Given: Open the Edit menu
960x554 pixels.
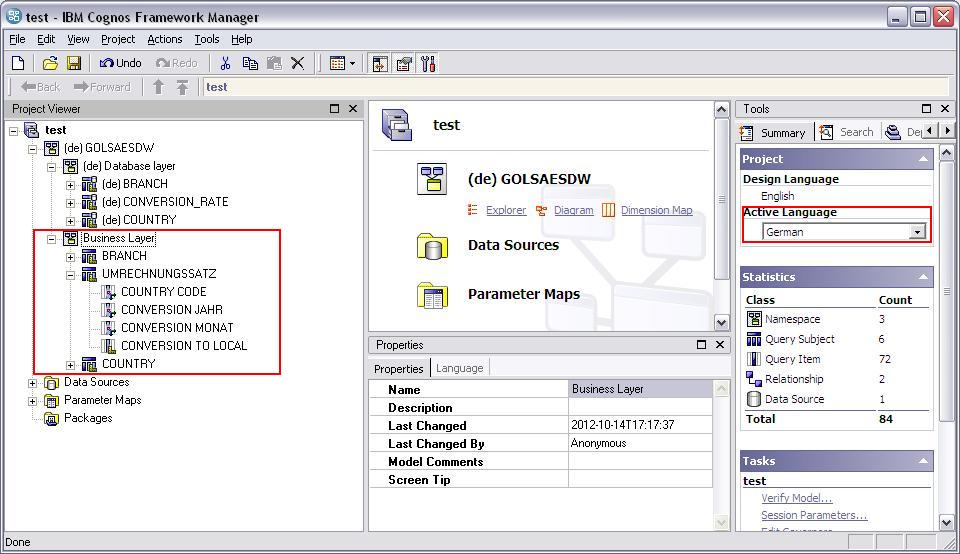Looking at the screenshot, I should [x=46, y=39].
